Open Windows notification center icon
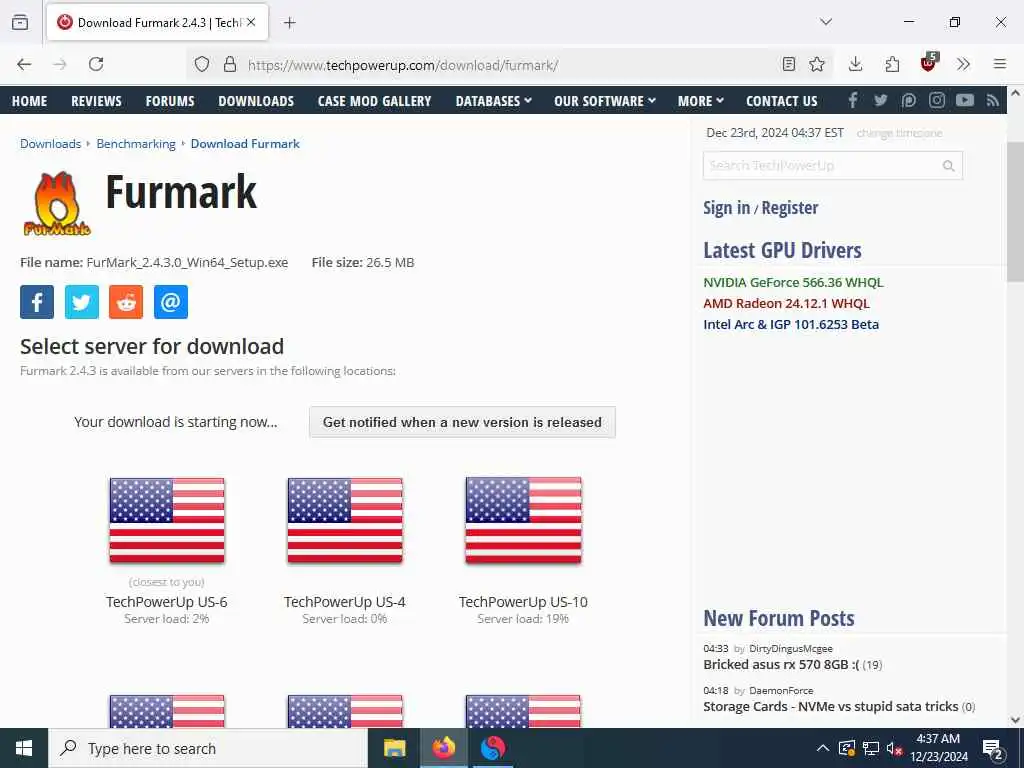 pyautogui.click(x=993, y=748)
